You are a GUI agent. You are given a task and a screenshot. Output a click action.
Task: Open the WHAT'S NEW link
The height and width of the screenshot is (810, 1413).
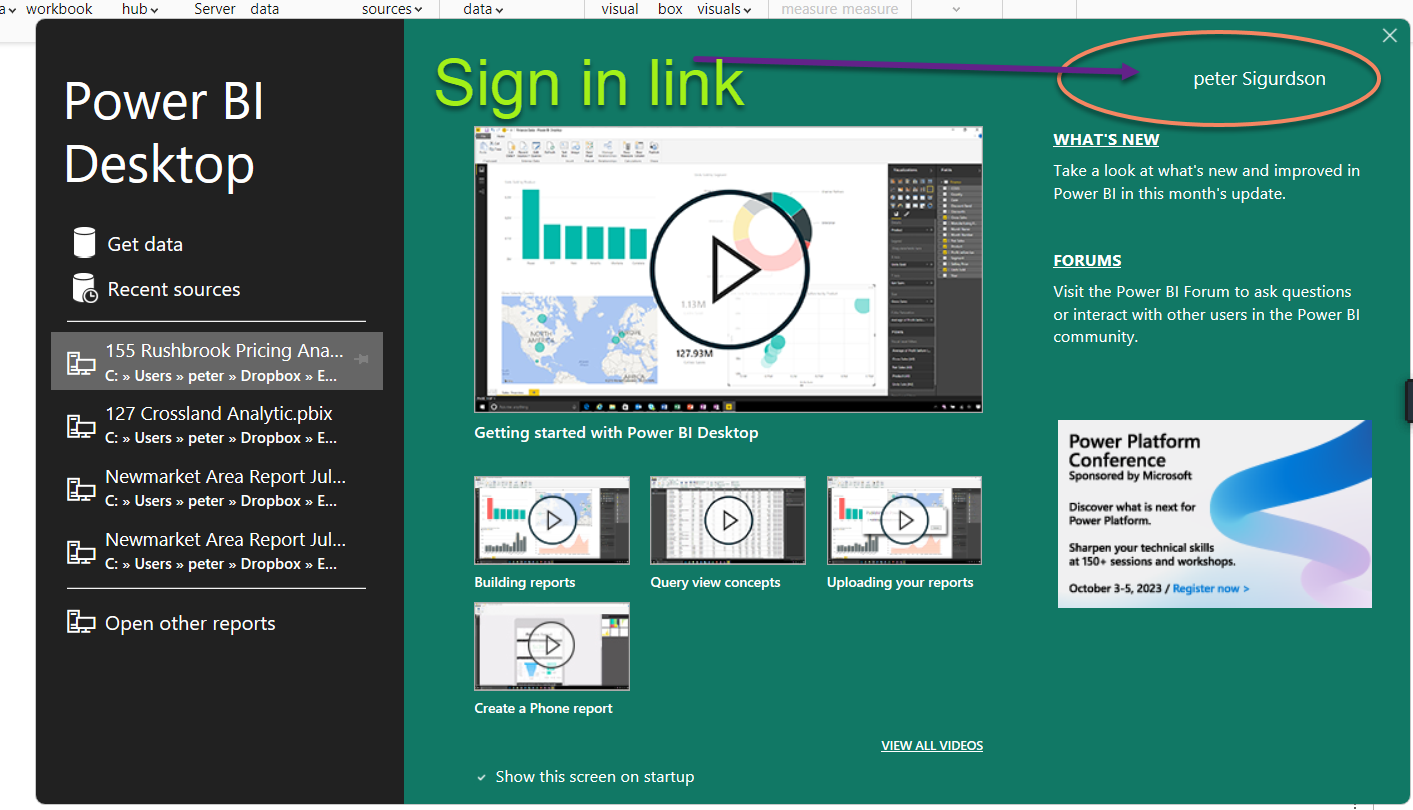click(x=1106, y=140)
